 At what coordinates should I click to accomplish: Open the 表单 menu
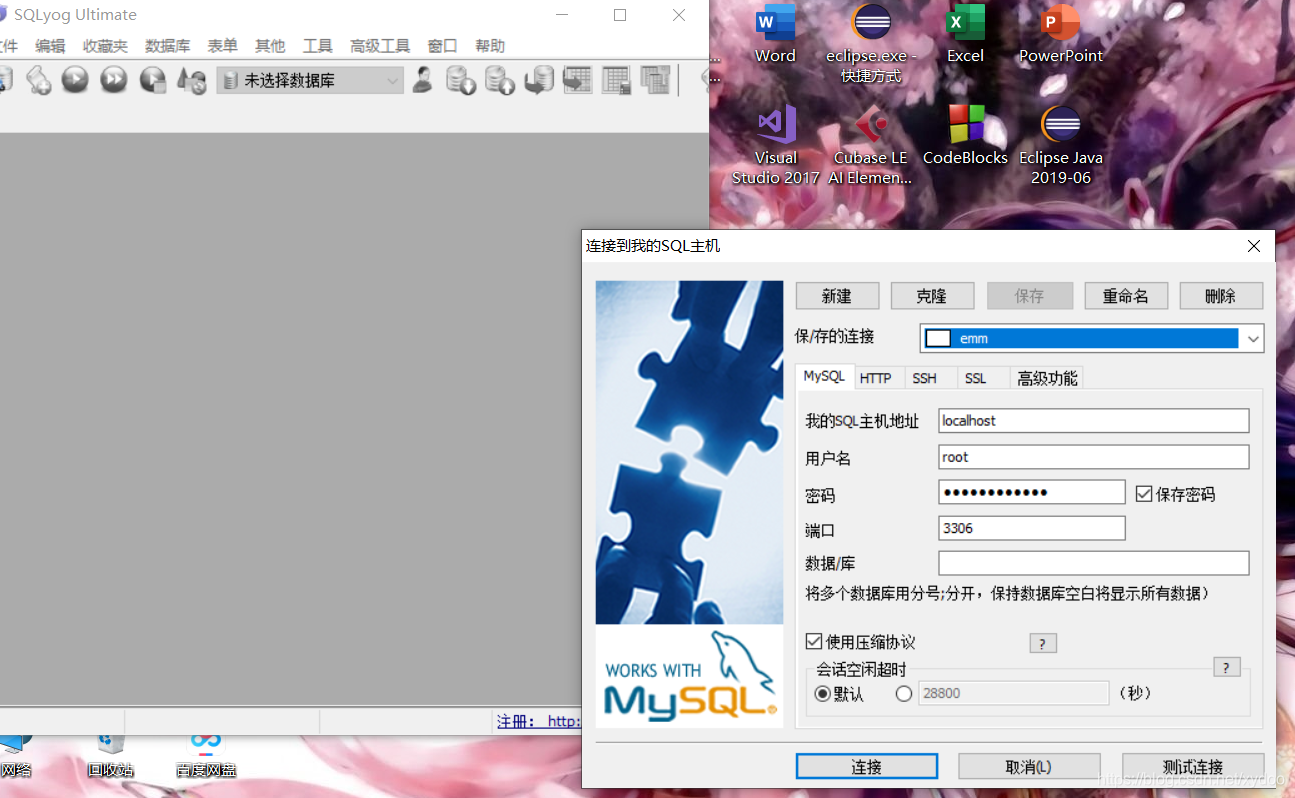222,46
